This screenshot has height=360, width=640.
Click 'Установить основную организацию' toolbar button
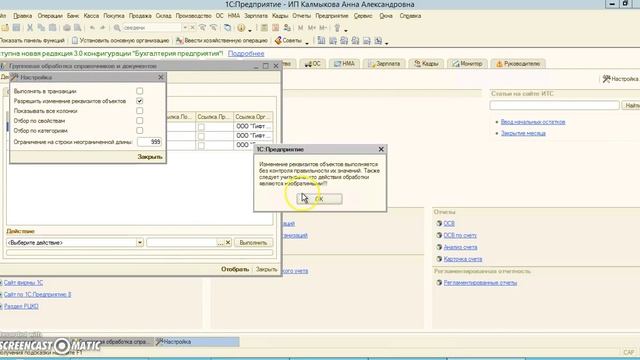click(x=120, y=40)
